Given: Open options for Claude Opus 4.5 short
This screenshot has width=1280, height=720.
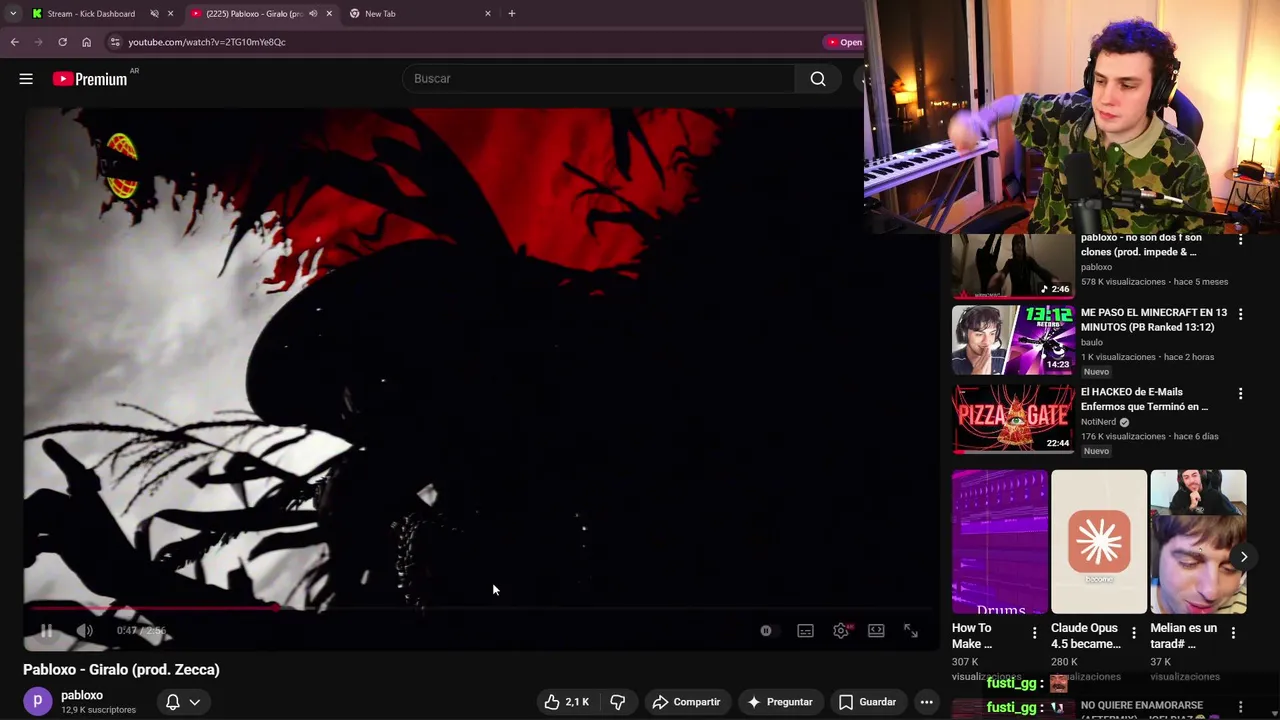Looking at the screenshot, I should 1134,633.
